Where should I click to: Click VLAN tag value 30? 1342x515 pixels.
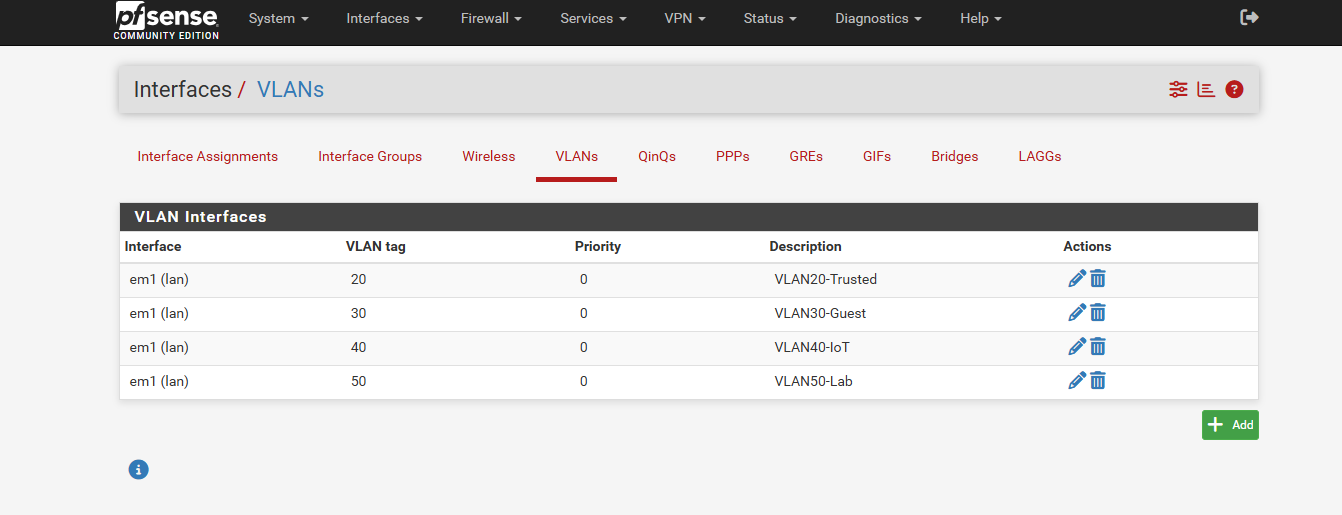(358, 313)
